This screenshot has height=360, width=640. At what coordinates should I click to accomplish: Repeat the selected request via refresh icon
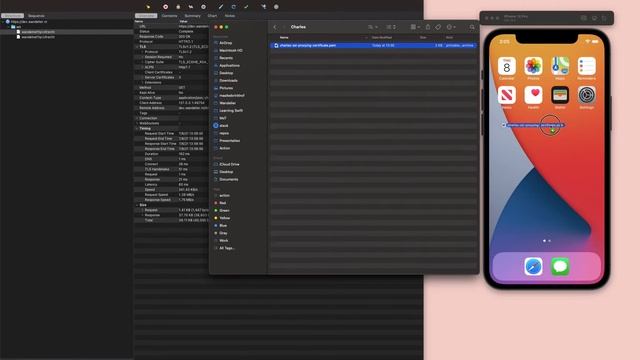(x=233, y=7)
